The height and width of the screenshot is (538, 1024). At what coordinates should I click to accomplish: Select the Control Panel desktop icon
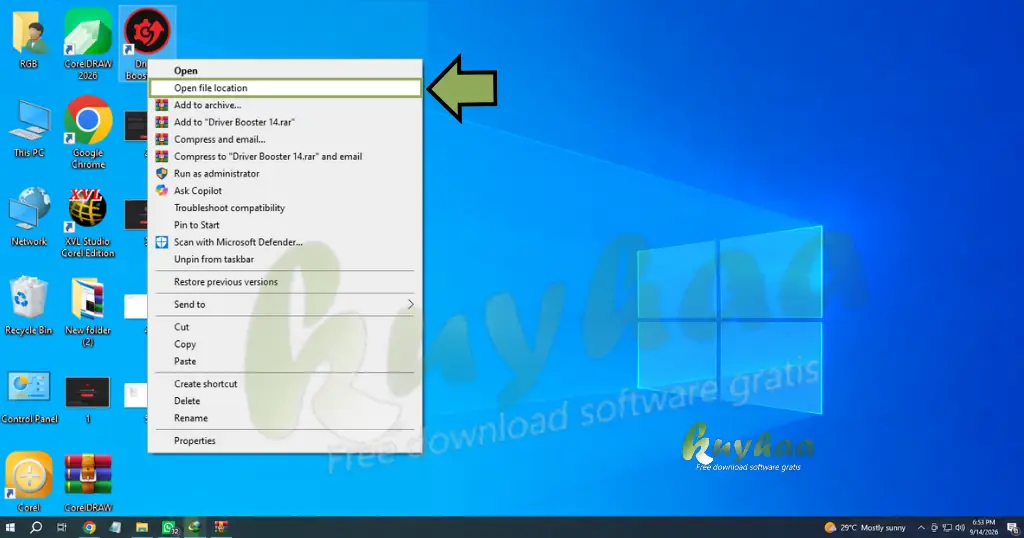[29, 397]
